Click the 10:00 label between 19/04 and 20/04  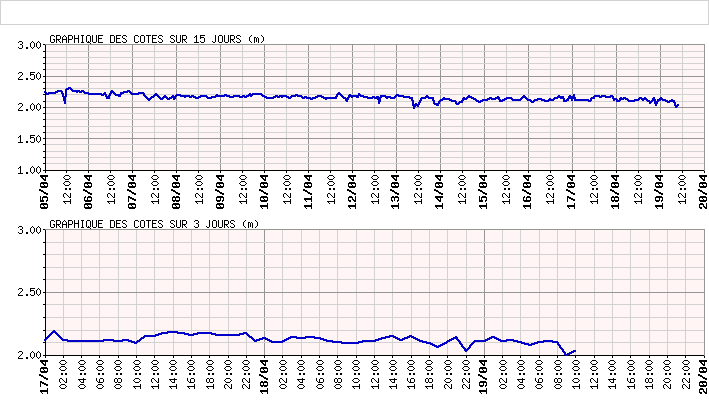[576, 374]
